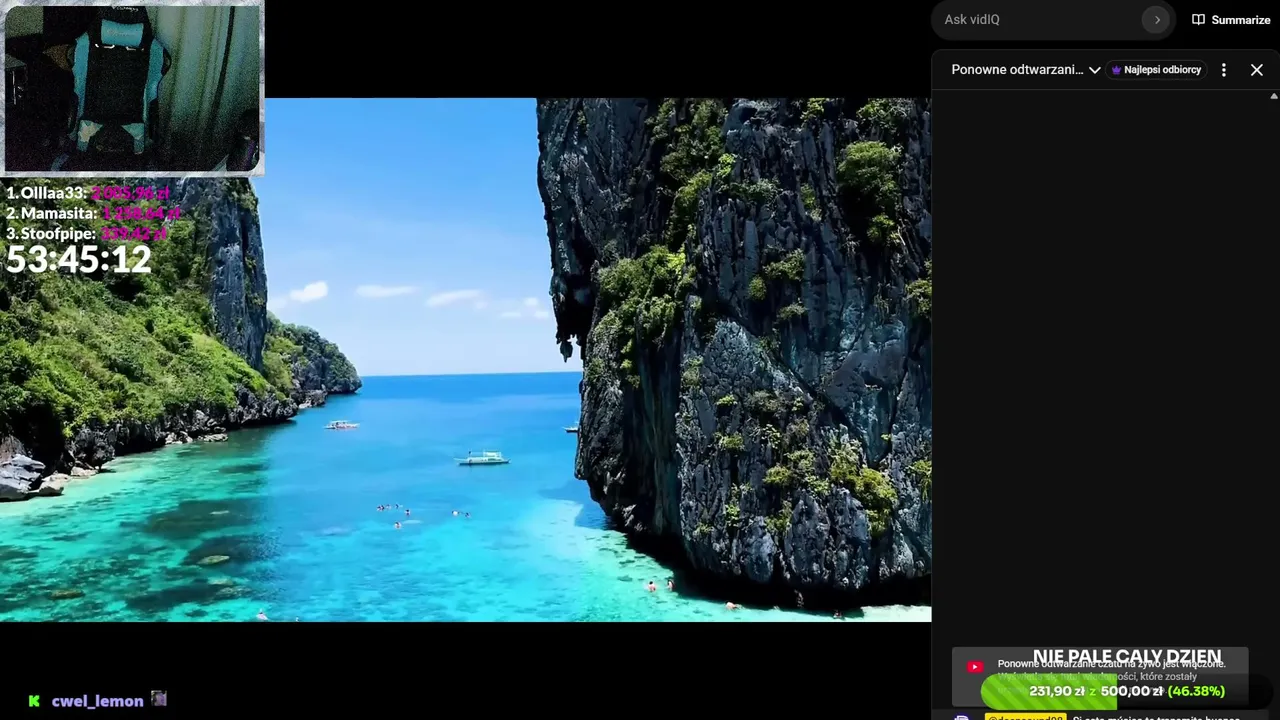The image size is (1280, 720).
Task: Close the chat replay panel
Action: pyautogui.click(x=1257, y=70)
